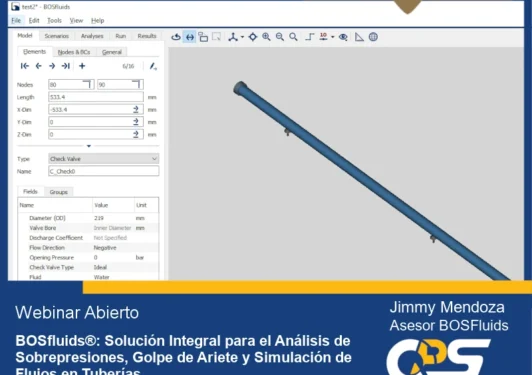Switch to Nodes & BCs tab
This screenshot has height=375, width=532.
[x=74, y=52]
